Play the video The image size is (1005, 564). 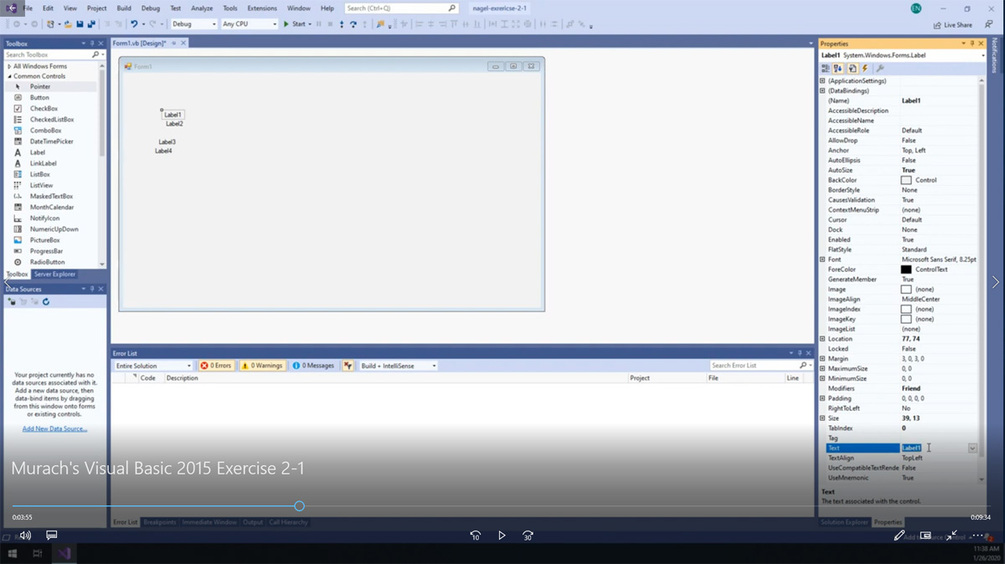coord(502,535)
